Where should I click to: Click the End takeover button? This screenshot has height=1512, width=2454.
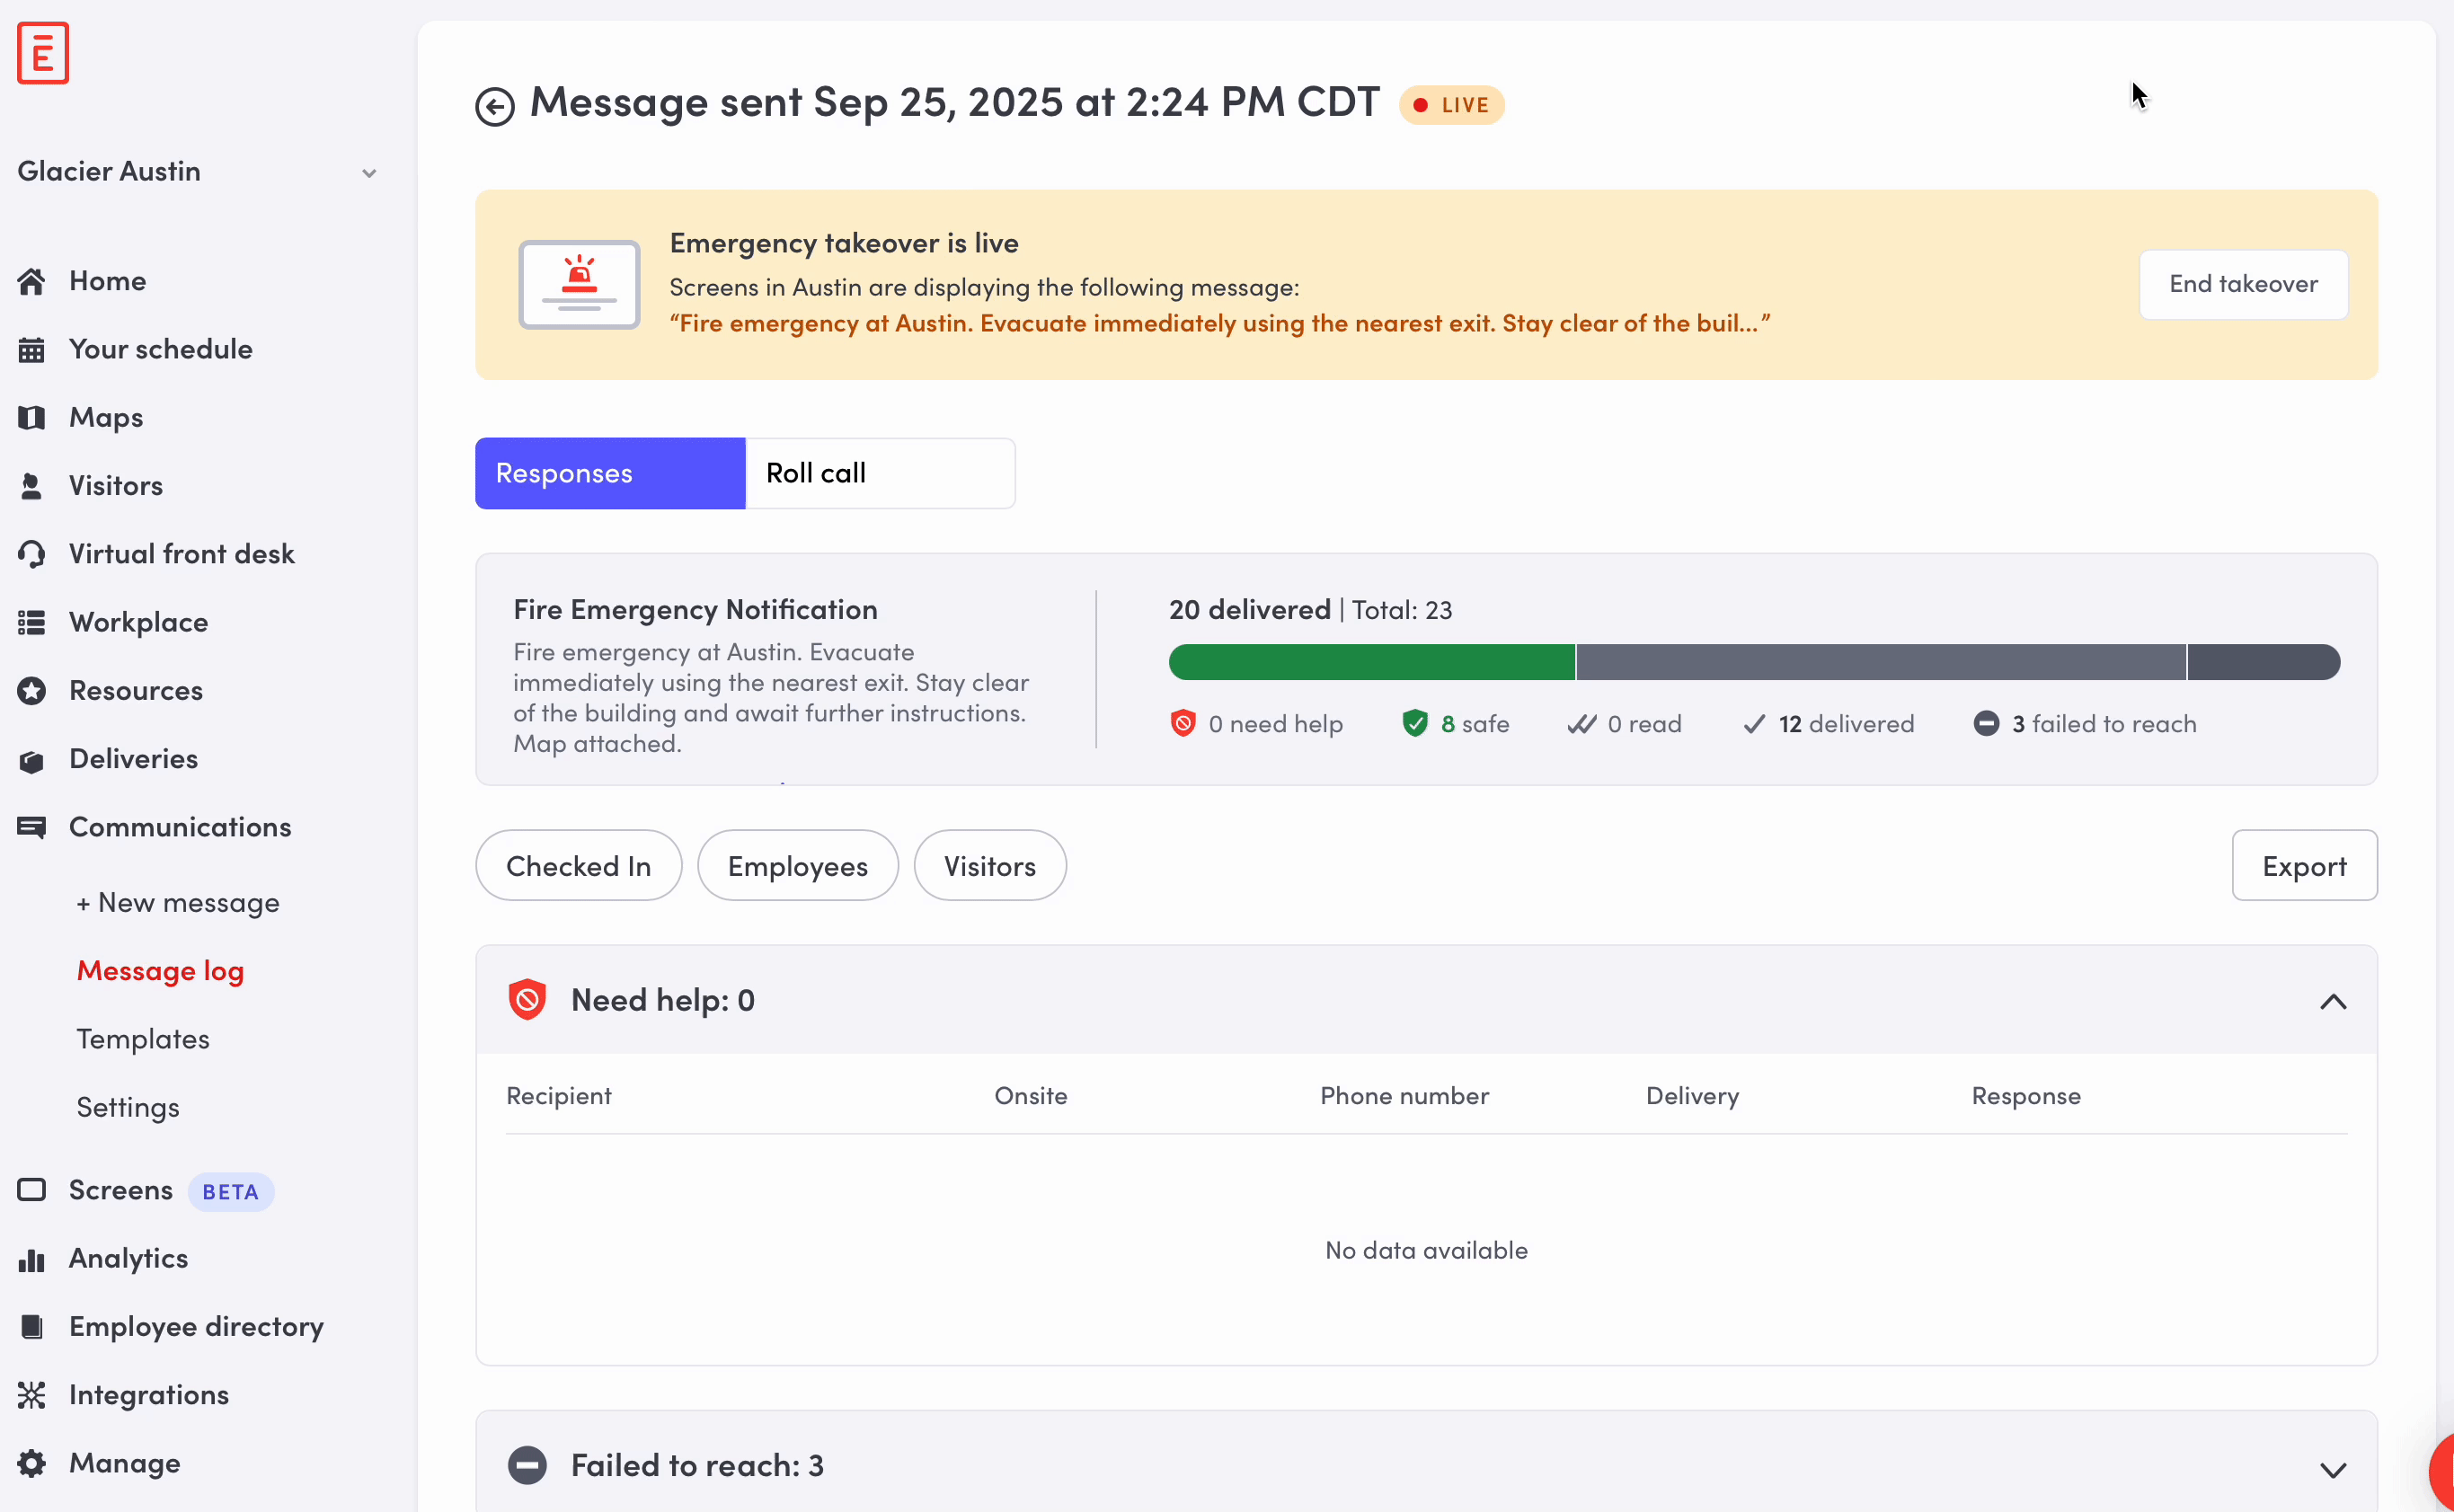coord(2243,284)
